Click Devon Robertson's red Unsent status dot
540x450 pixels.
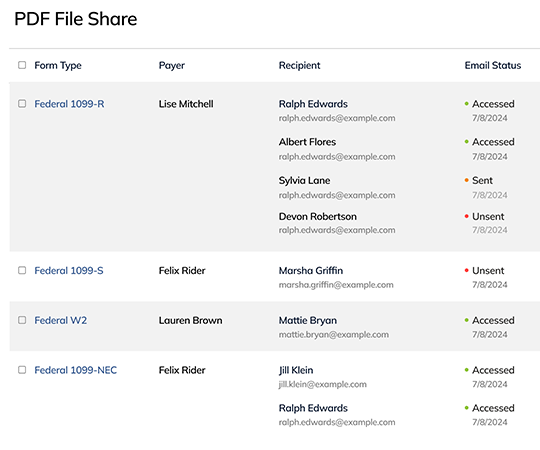(x=467, y=216)
